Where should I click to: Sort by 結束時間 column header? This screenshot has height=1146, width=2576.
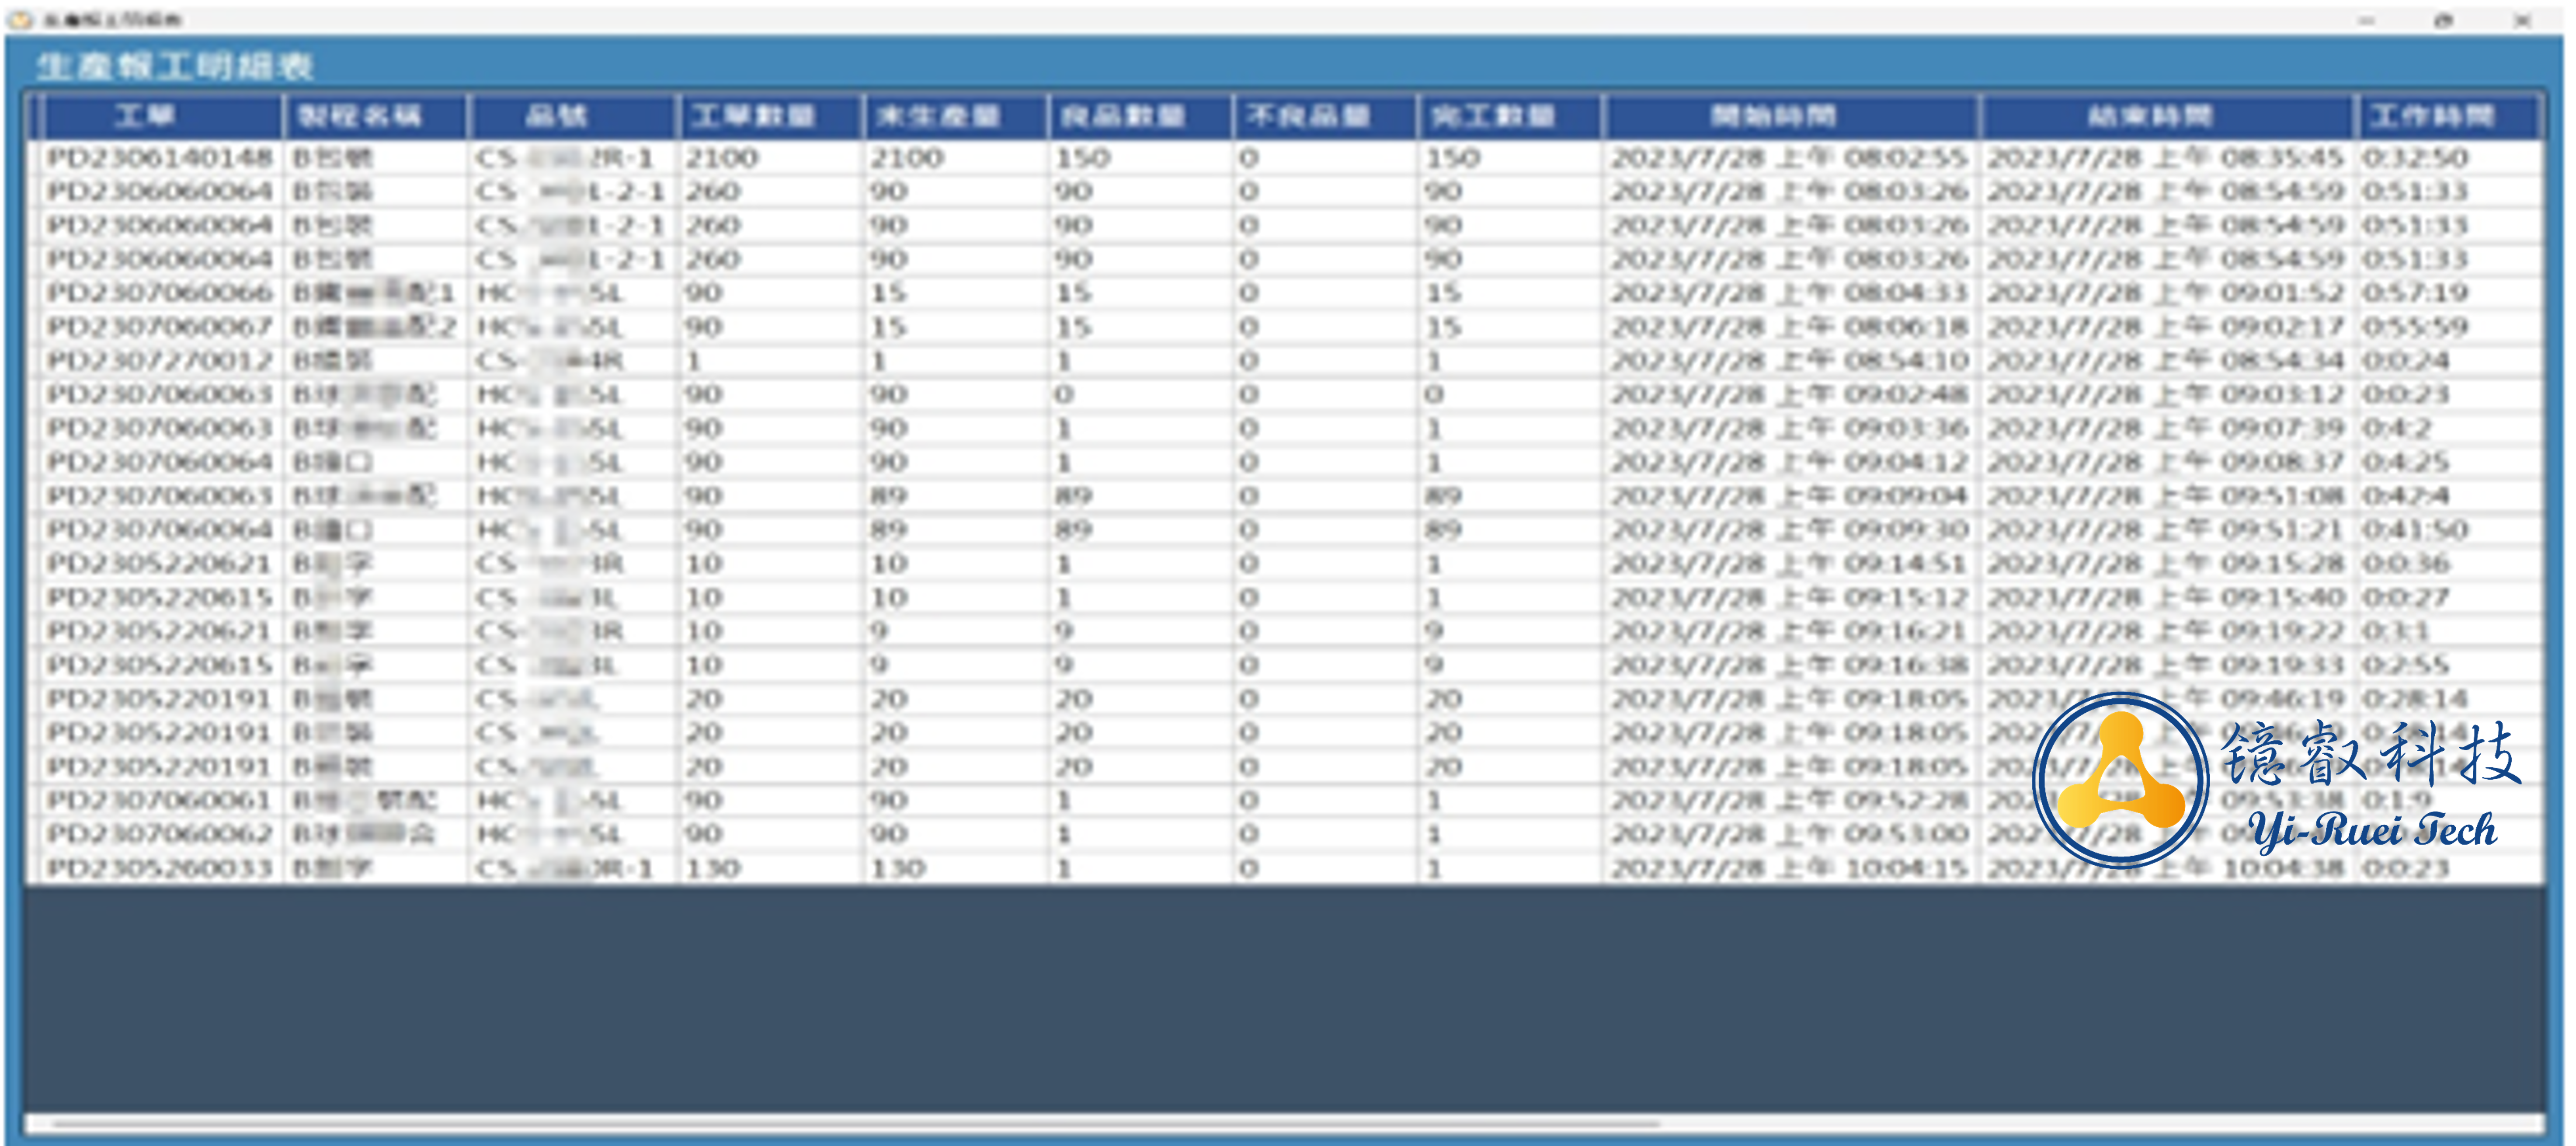2168,117
